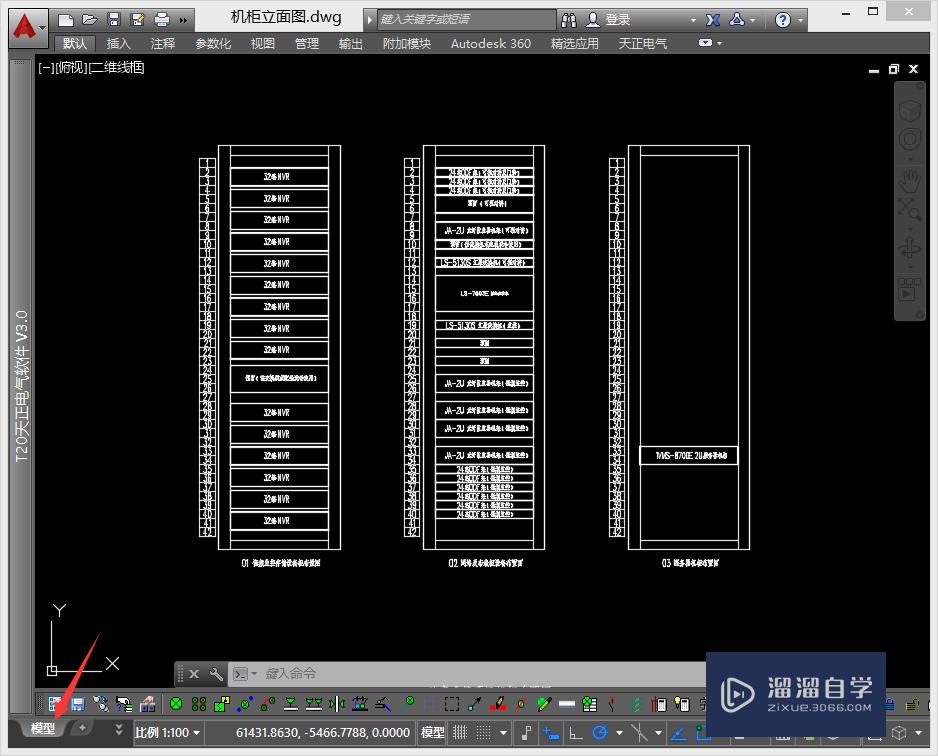Click the Orbit tool in navigation bar
Screen dimensions: 938x756
pos(909,247)
